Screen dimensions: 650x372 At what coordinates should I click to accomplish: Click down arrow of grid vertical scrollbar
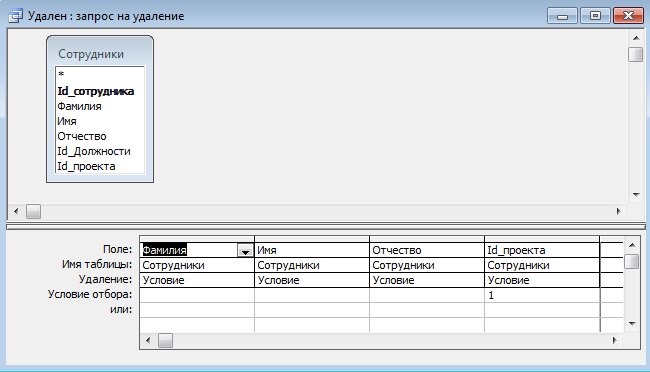[632, 323]
